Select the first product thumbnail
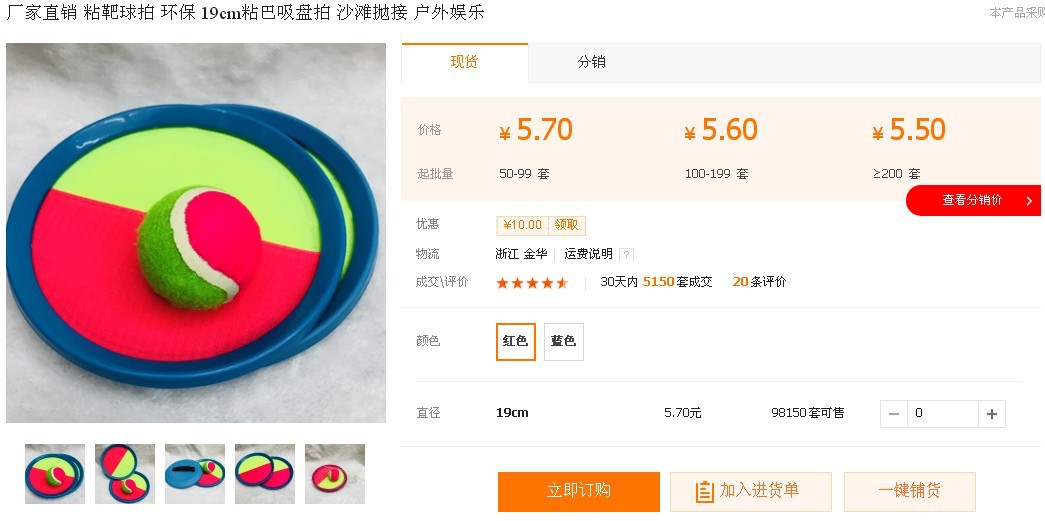Viewport: 1045px width, 521px height. pyautogui.click(x=55, y=473)
